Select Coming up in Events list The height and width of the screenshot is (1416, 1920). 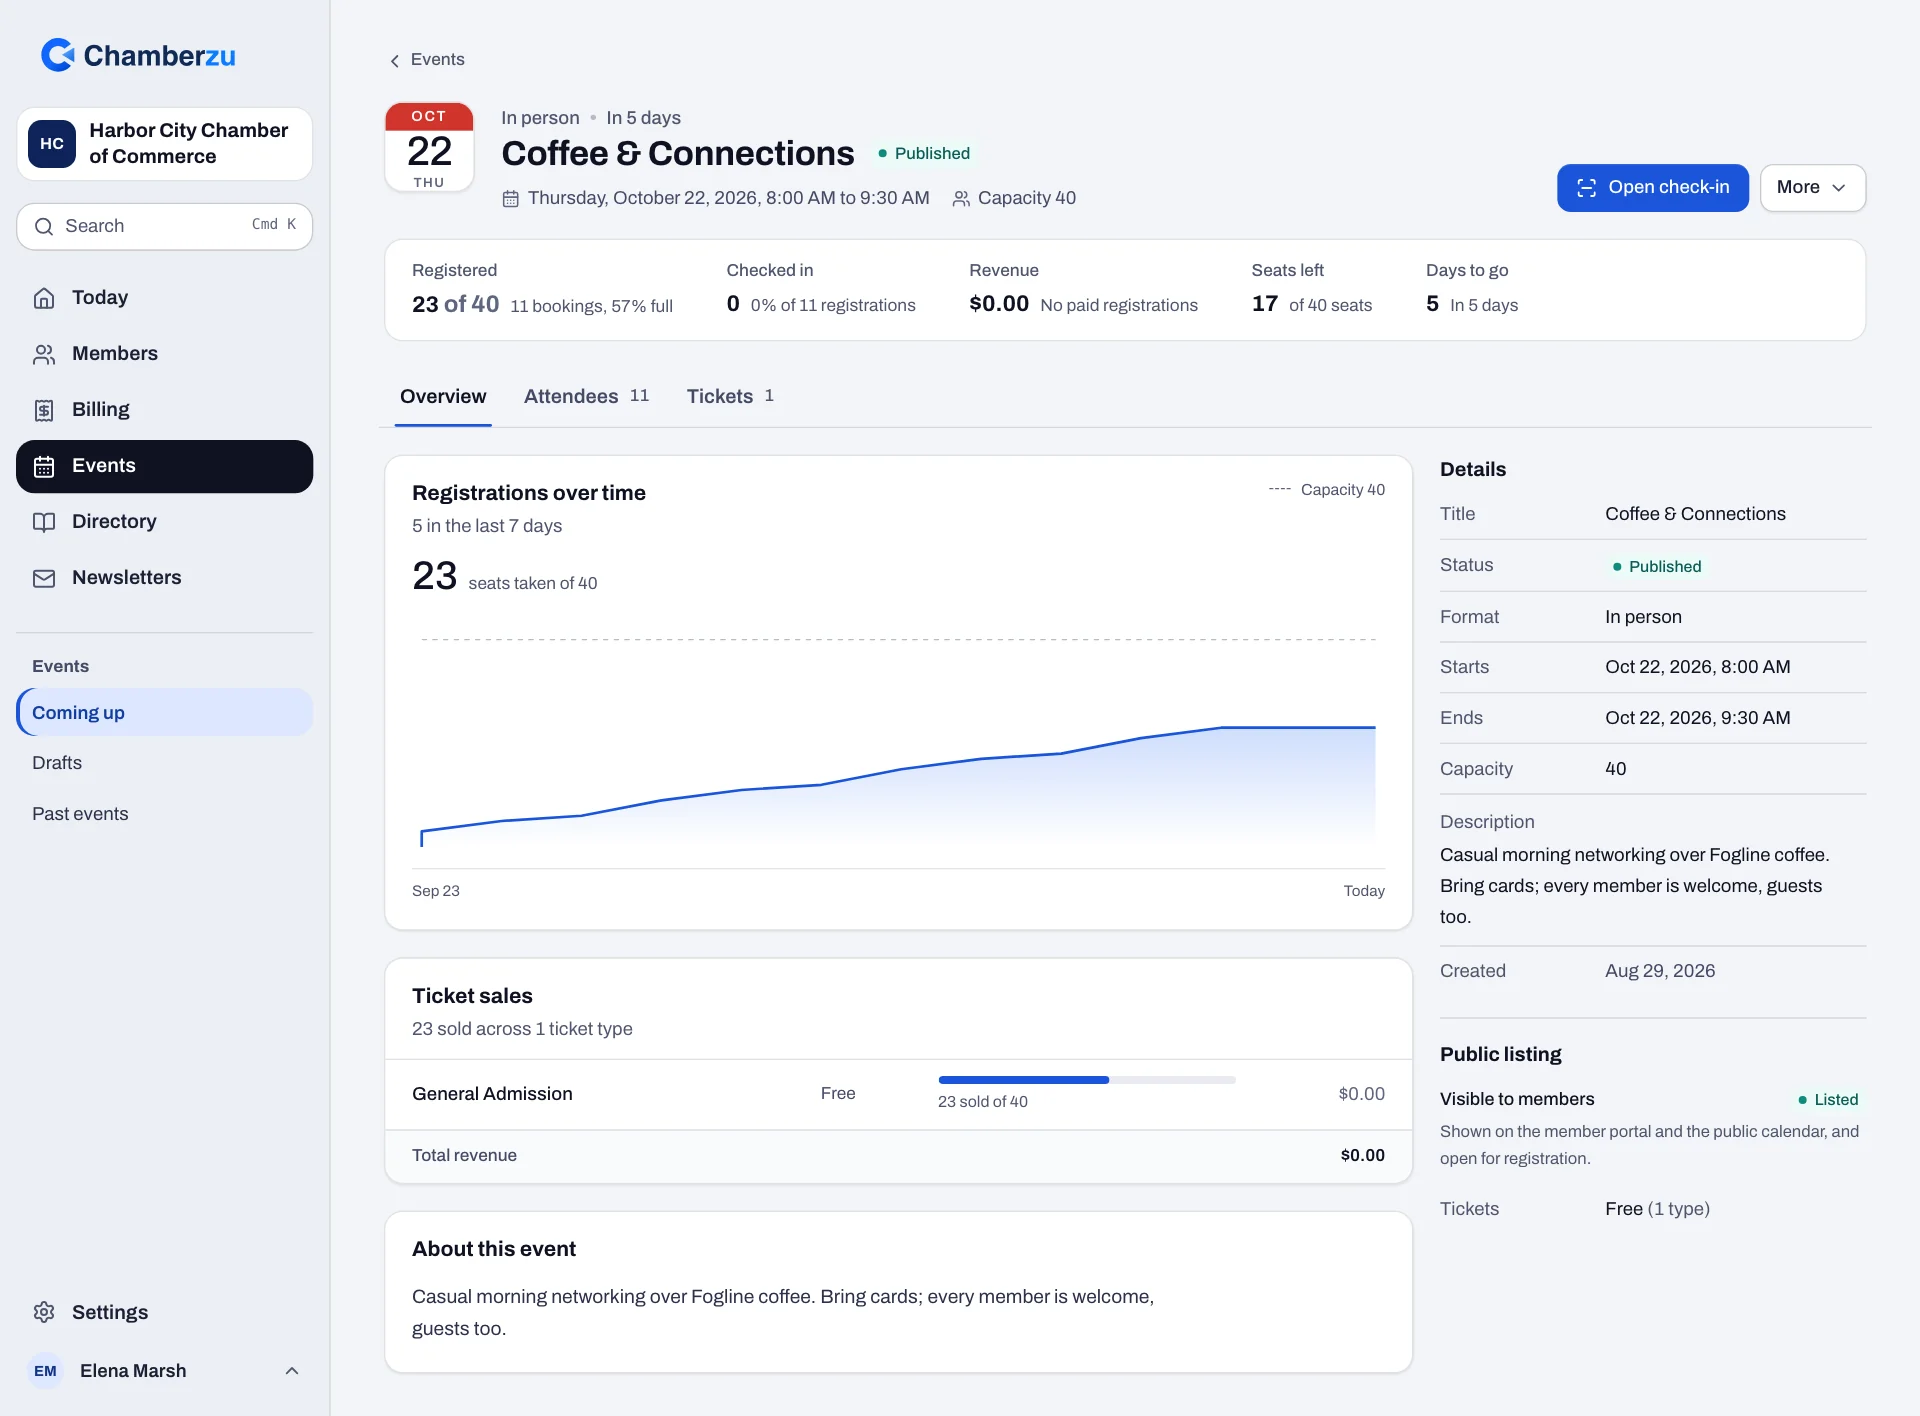pyautogui.click(x=165, y=712)
